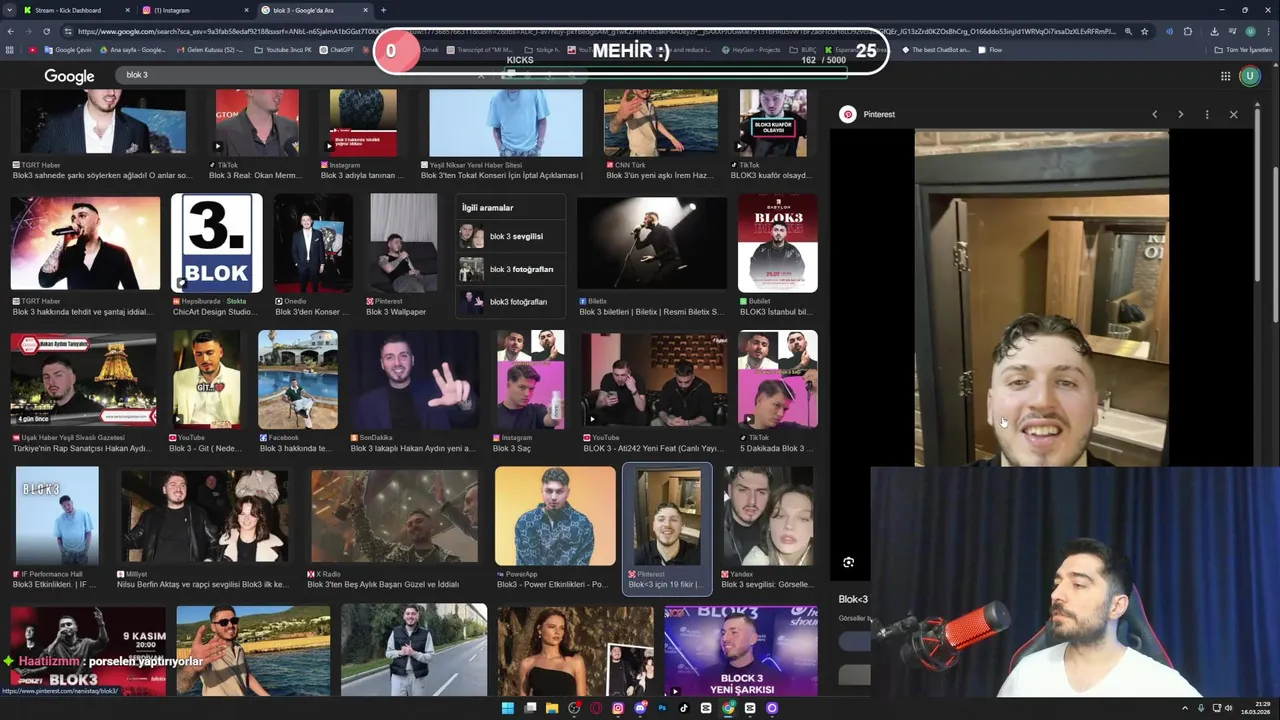
Task: Open Yandex Blok 3 sevgilisi result
Action: (769, 516)
